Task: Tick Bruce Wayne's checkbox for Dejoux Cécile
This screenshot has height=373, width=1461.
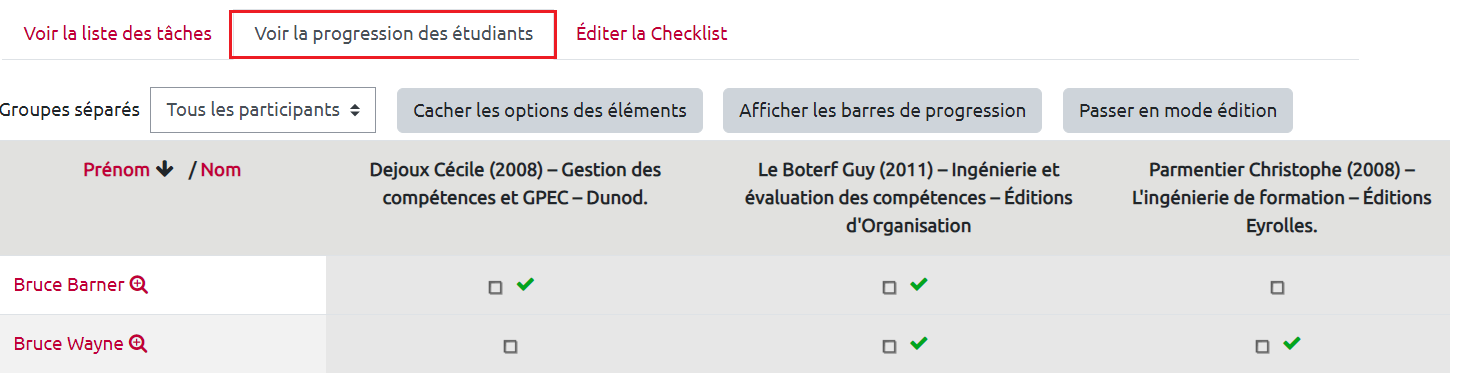Action: [510, 347]
